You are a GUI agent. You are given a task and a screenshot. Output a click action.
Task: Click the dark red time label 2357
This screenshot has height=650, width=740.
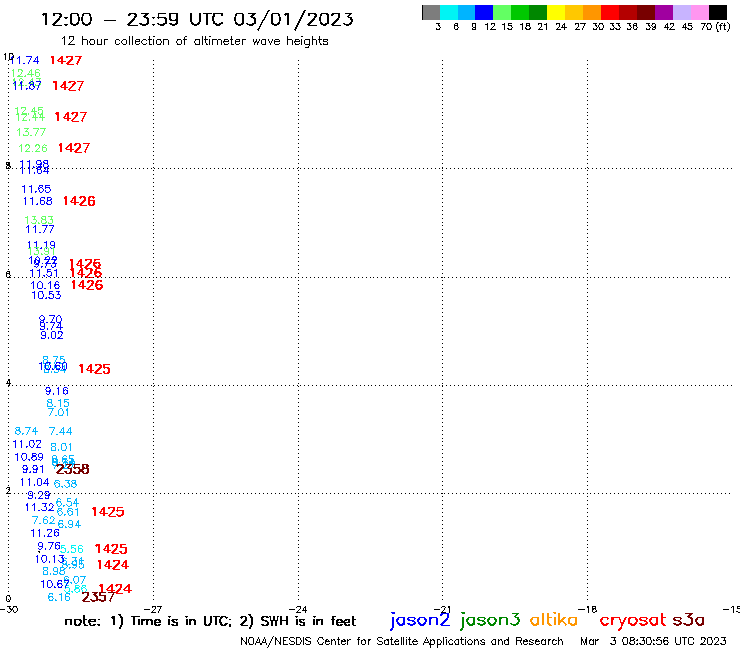98,597
